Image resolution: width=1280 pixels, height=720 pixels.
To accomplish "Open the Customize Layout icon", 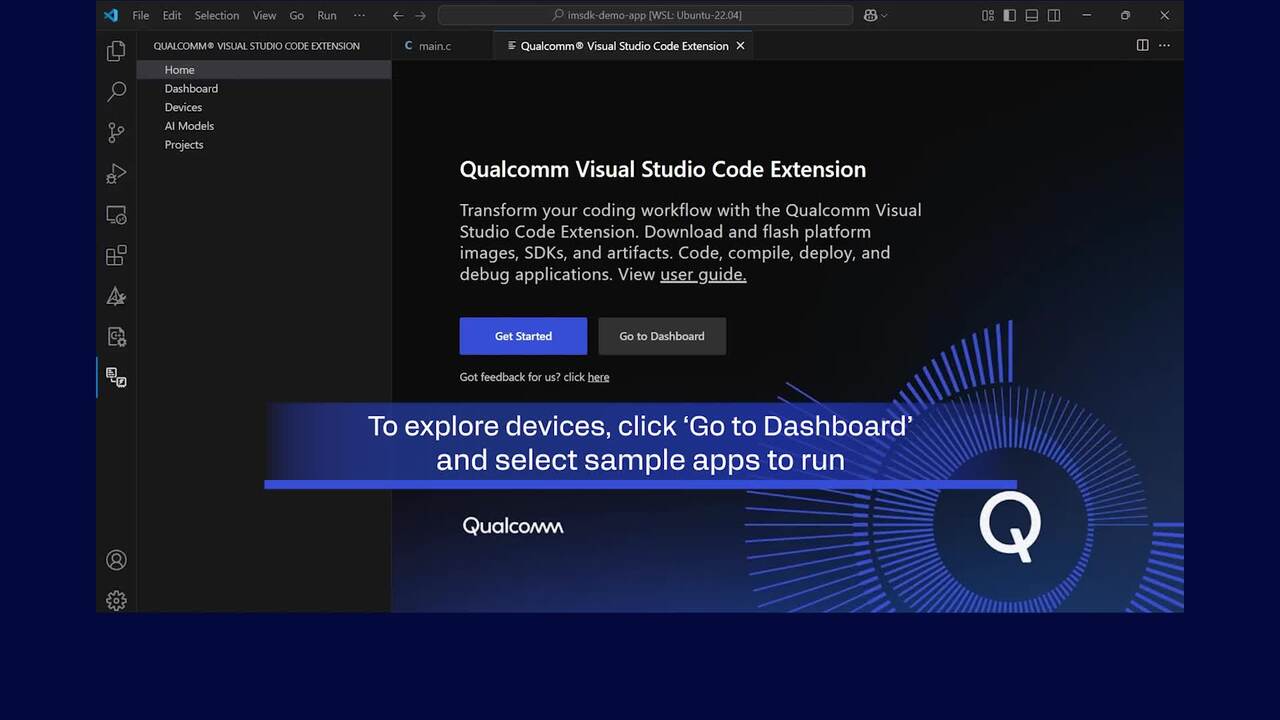I will [988, 15].
